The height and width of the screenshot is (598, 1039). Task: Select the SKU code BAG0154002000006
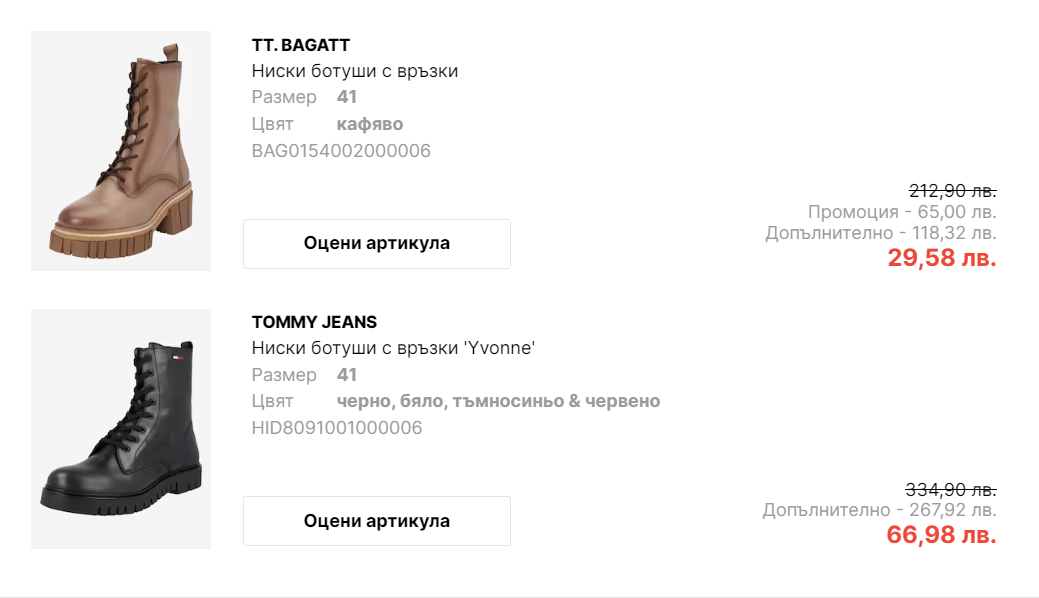tap(341, 151)
